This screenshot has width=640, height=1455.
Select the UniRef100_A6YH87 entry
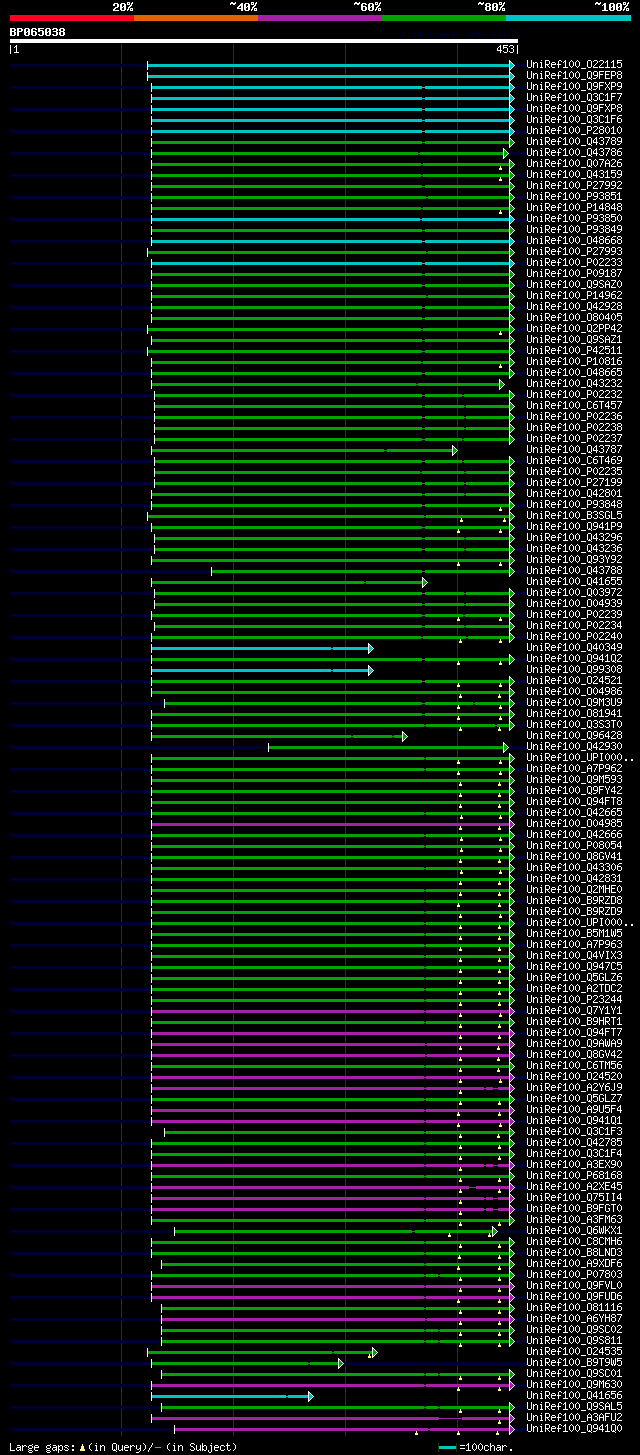[574, 1319]
